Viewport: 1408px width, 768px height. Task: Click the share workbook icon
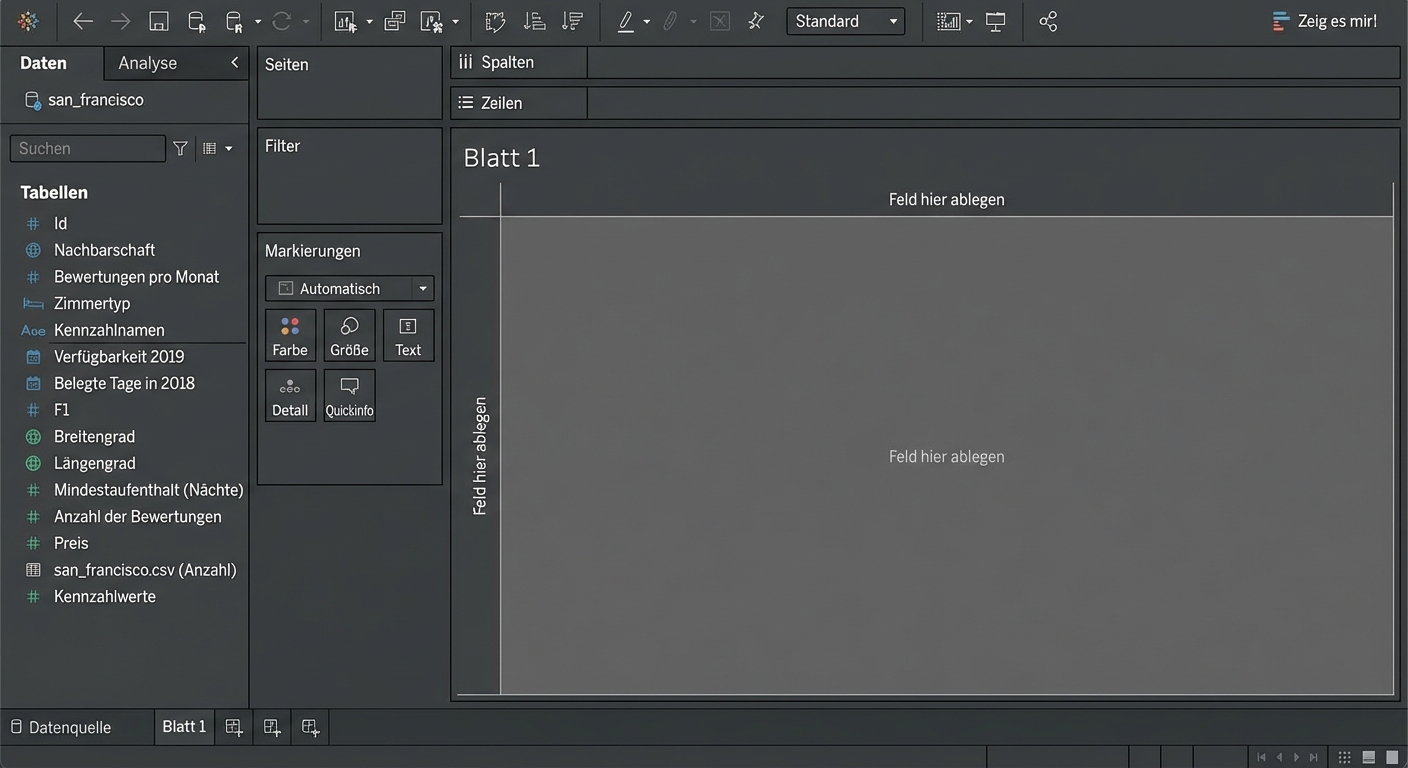(1047, 22)
